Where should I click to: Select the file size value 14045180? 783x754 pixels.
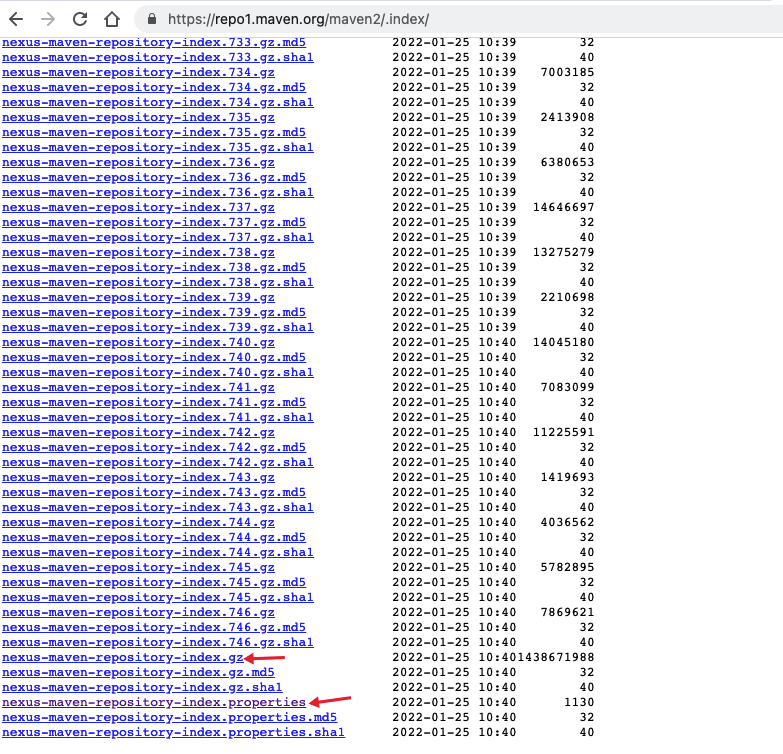(563, 343)
